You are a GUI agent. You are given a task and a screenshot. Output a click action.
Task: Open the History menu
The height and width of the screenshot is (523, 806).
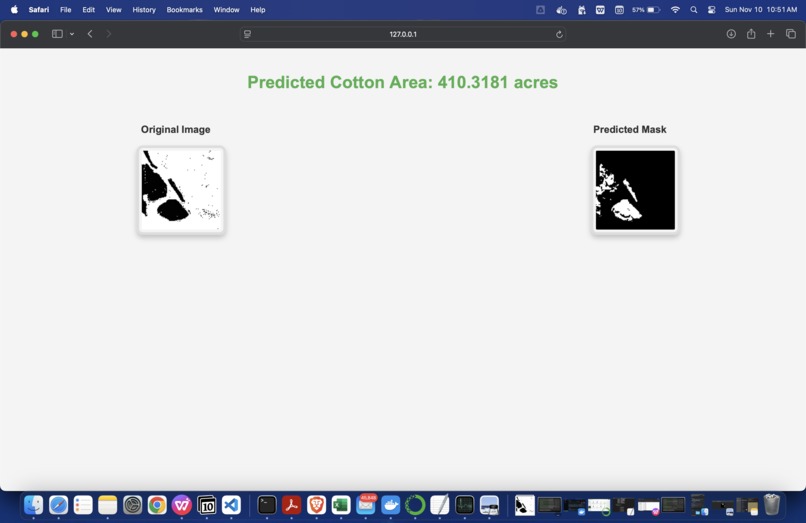click(144, 10)
